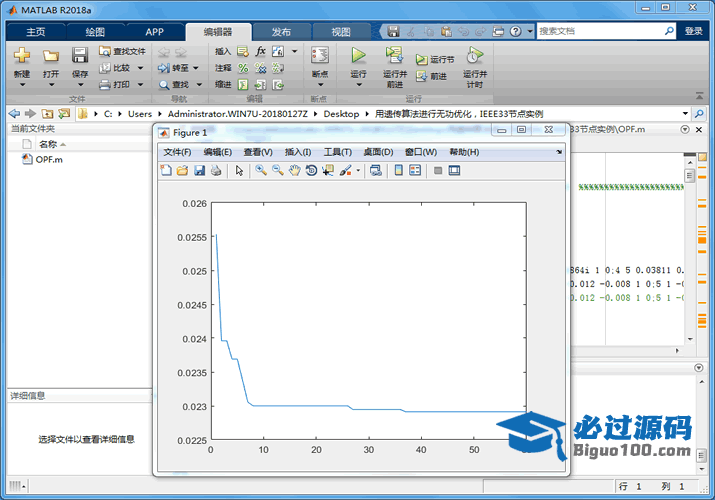Switch to the Home (主页) tab
The height and width of the screenshot is (500, 715).
(36, 32)
